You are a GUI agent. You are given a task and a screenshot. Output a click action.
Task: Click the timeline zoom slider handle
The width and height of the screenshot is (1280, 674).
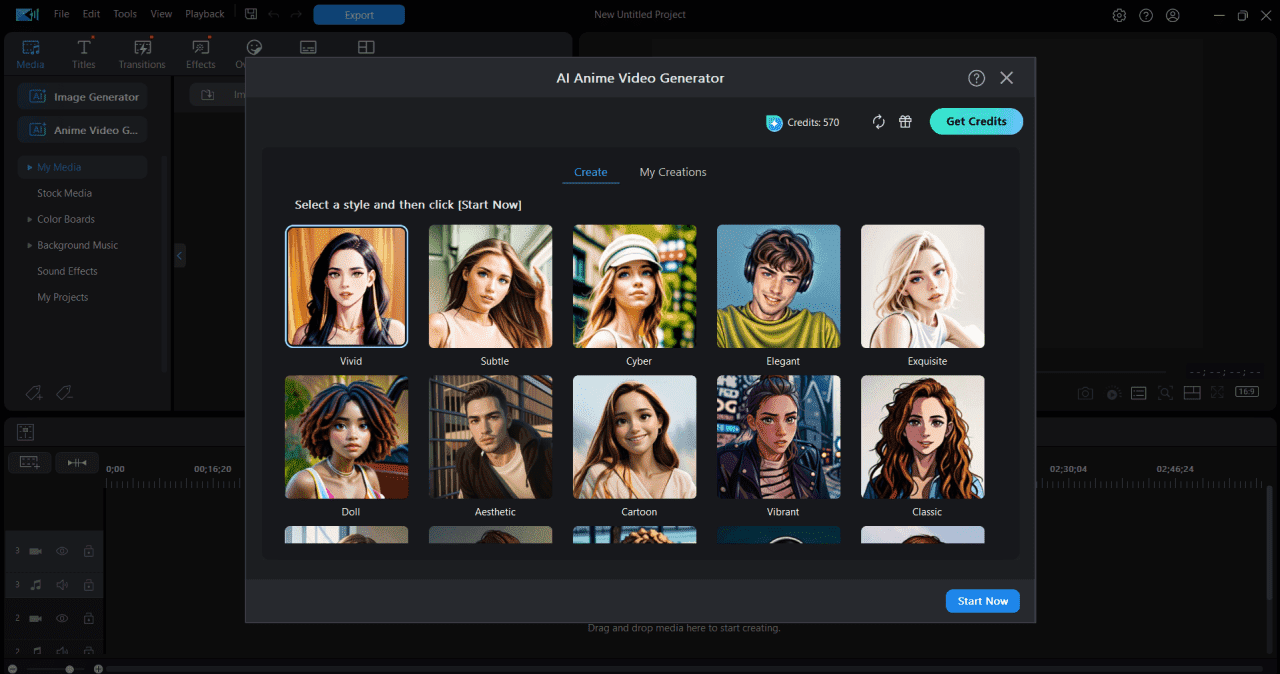pyautogui.click(x=69, y=668)
